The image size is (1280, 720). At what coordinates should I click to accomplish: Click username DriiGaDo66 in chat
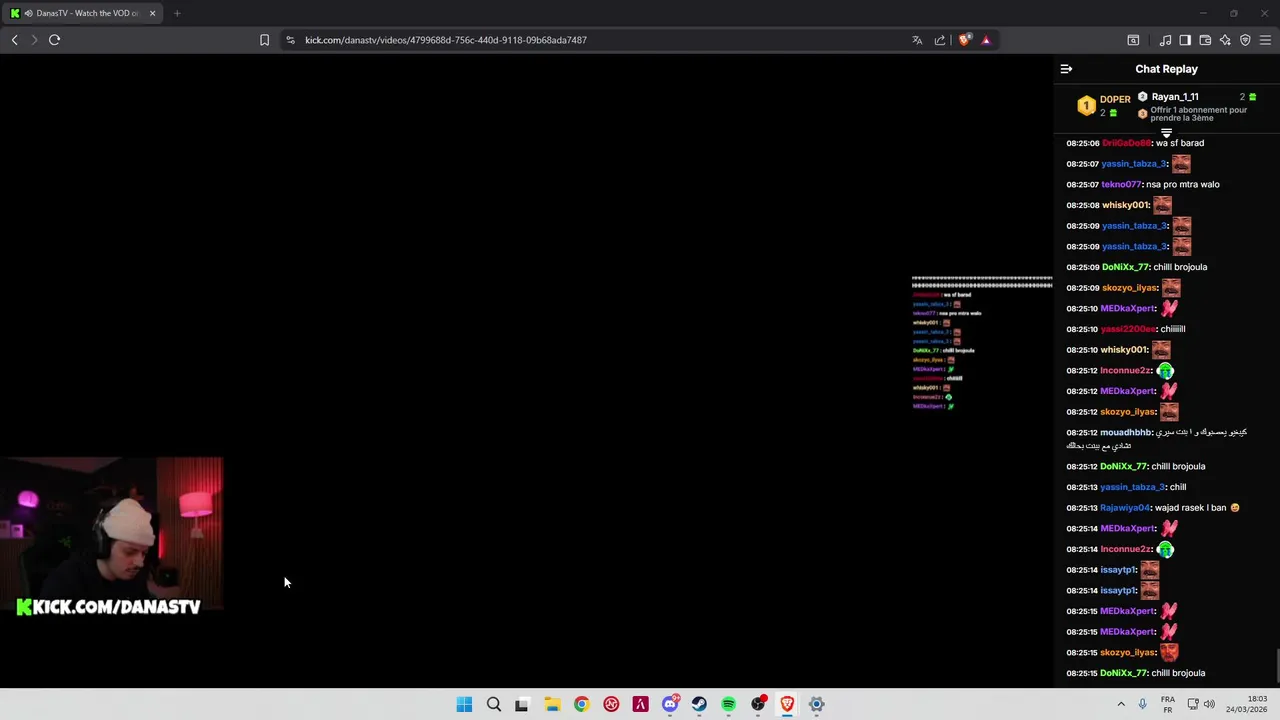click(x=1127, y=143)
